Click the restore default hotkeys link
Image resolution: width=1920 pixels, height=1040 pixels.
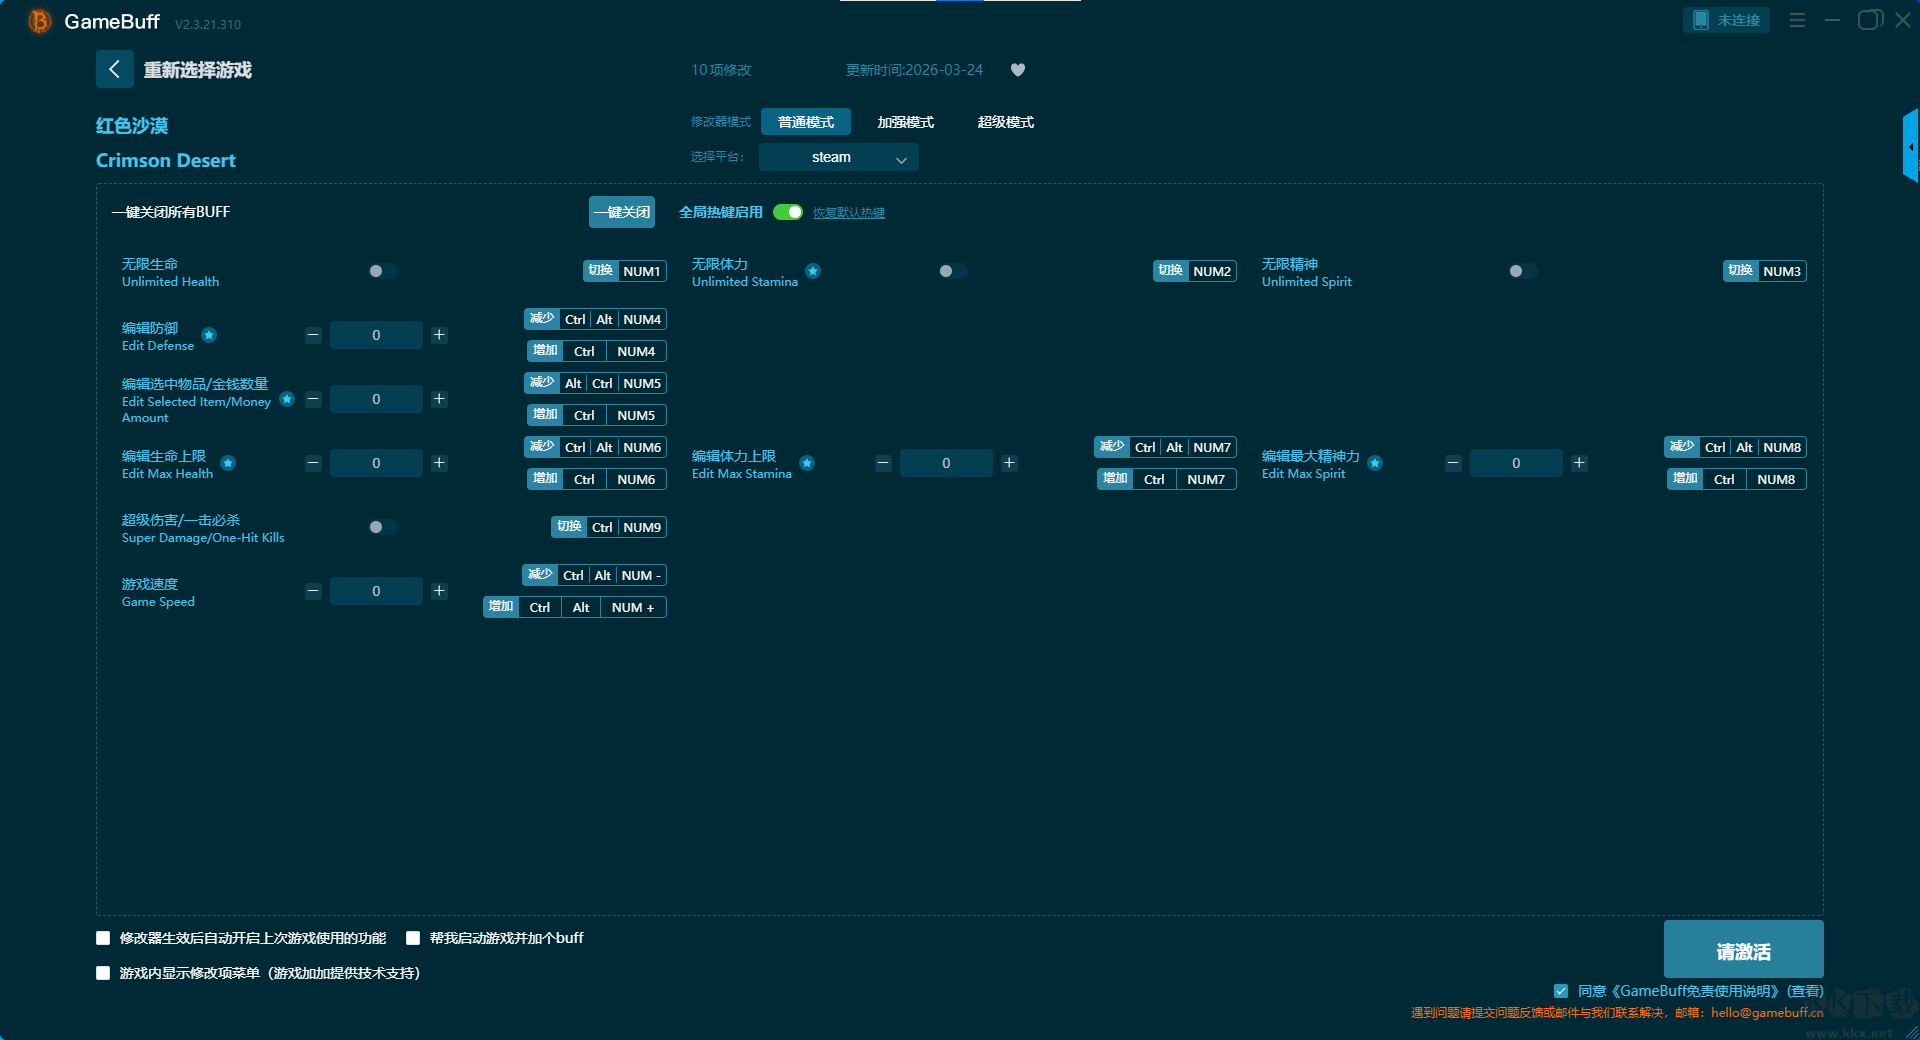coord(848,213)
